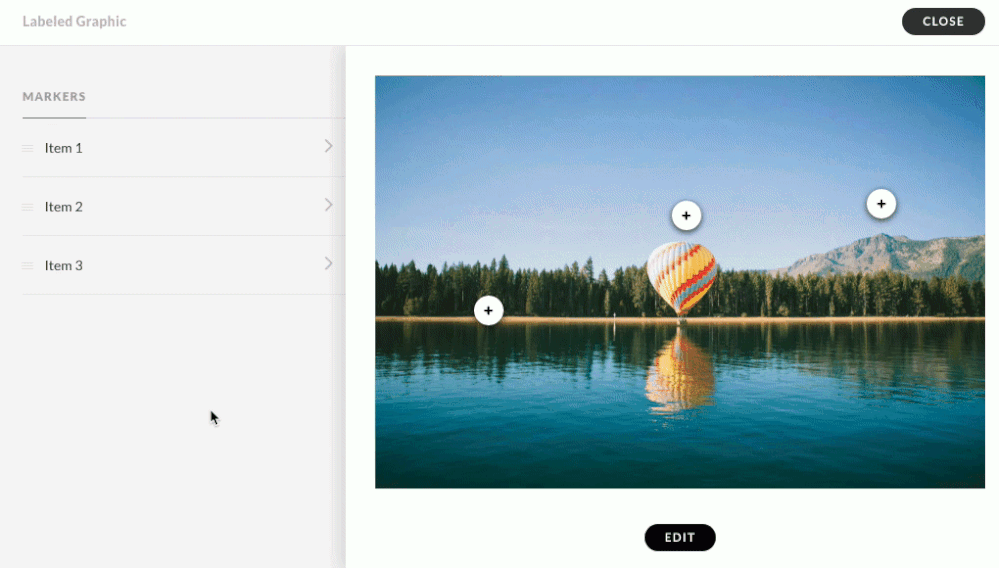Expand Item 2 using its chevron arrow
The image size is (999, 568).
click(x=328, y=204)
